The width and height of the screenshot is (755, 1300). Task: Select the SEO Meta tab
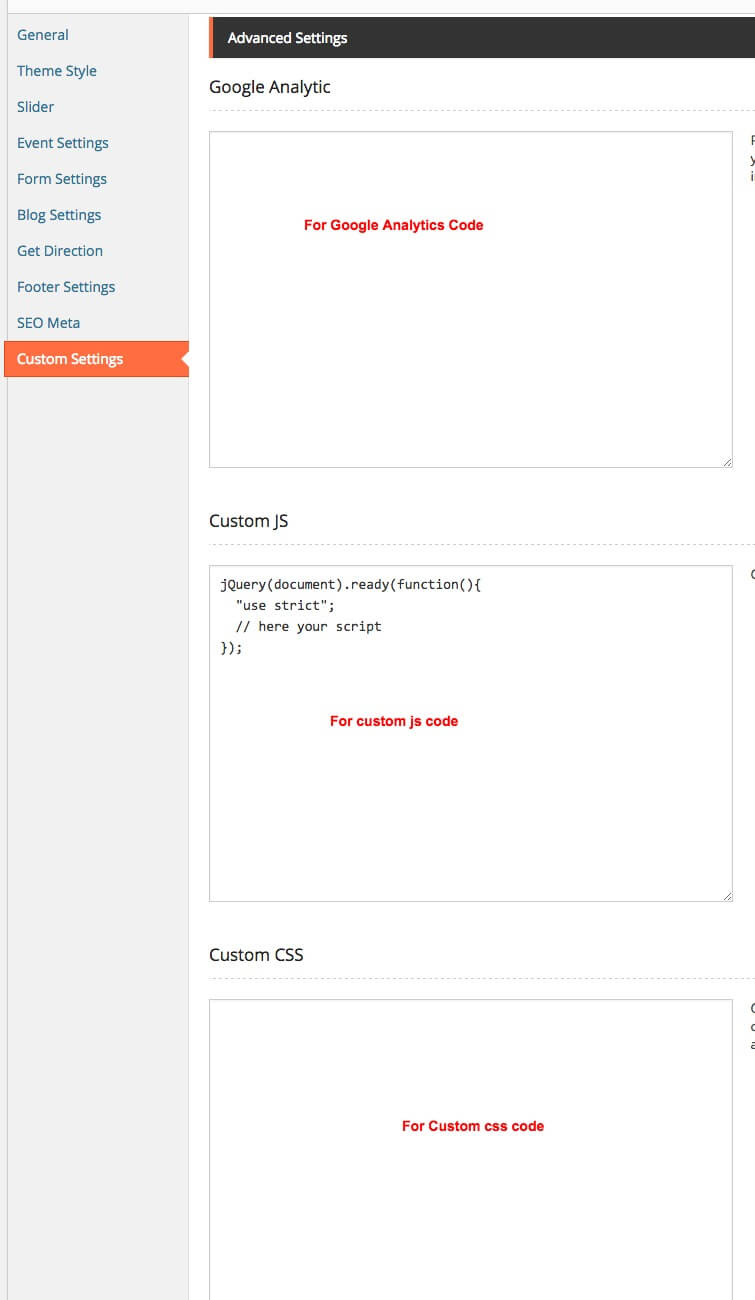click(48, 323)
